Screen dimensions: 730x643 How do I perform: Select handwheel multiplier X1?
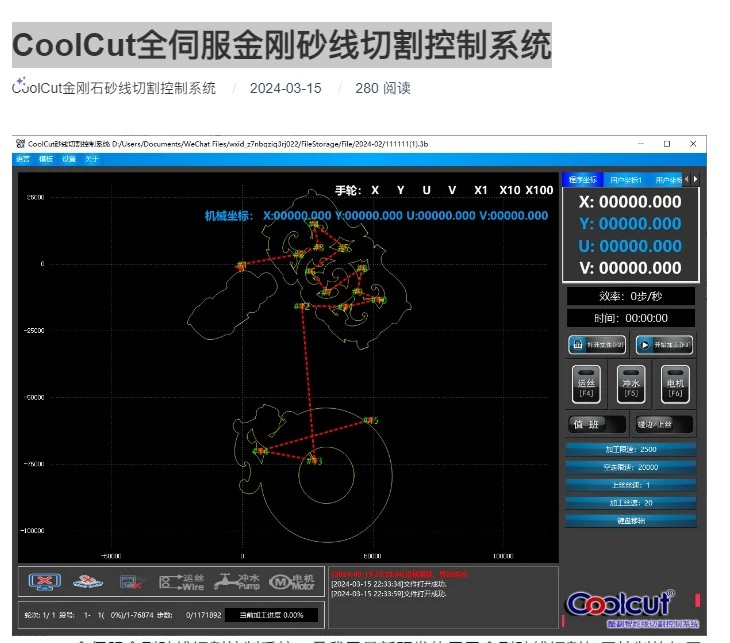click(481, 190)
